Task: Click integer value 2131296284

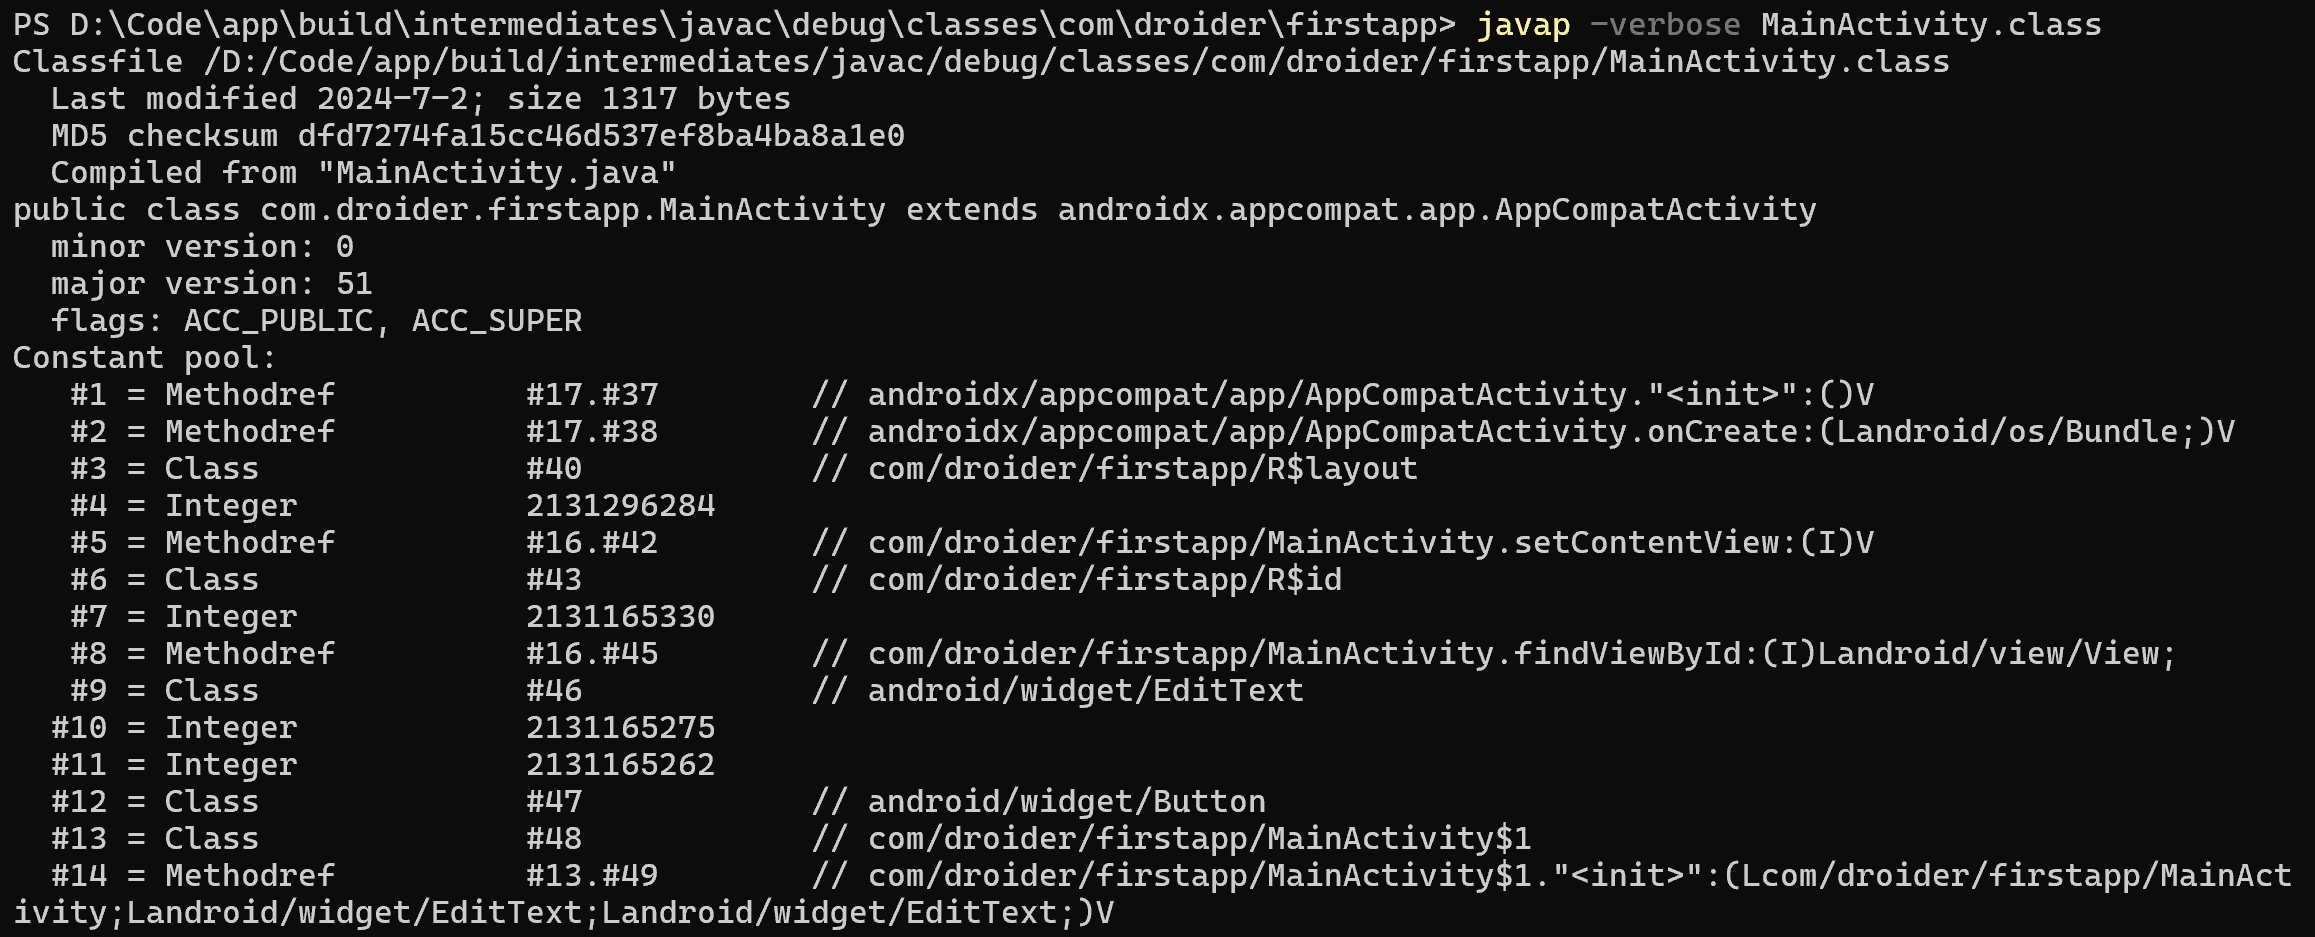Action: [x=621, y=505]
